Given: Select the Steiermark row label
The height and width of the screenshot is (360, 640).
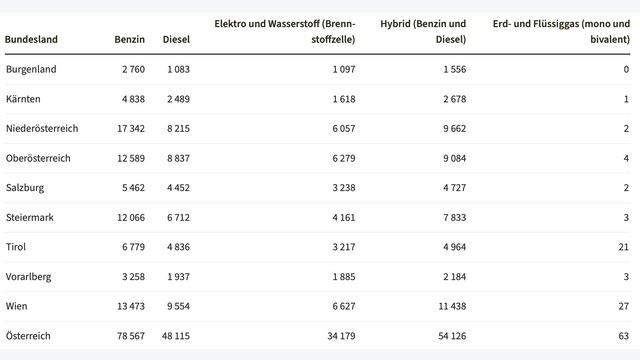Looking at the screenshot, I should [30, 218].
